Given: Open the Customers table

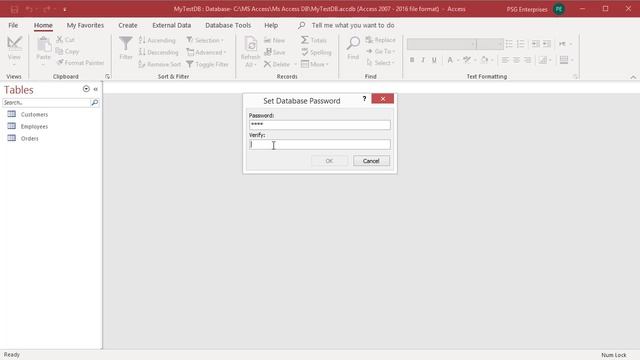Looking at the screenshot, I should (x=34, y=114).
